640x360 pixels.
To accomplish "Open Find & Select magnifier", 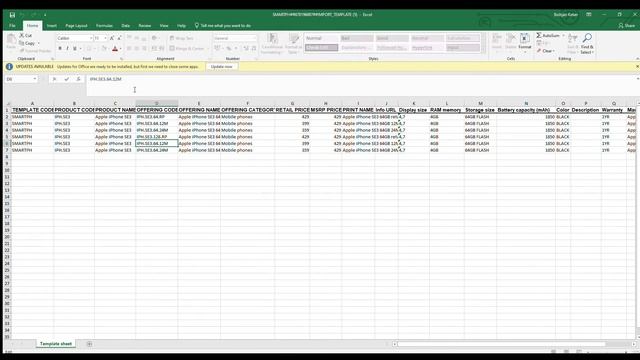I will coord(587,44).
